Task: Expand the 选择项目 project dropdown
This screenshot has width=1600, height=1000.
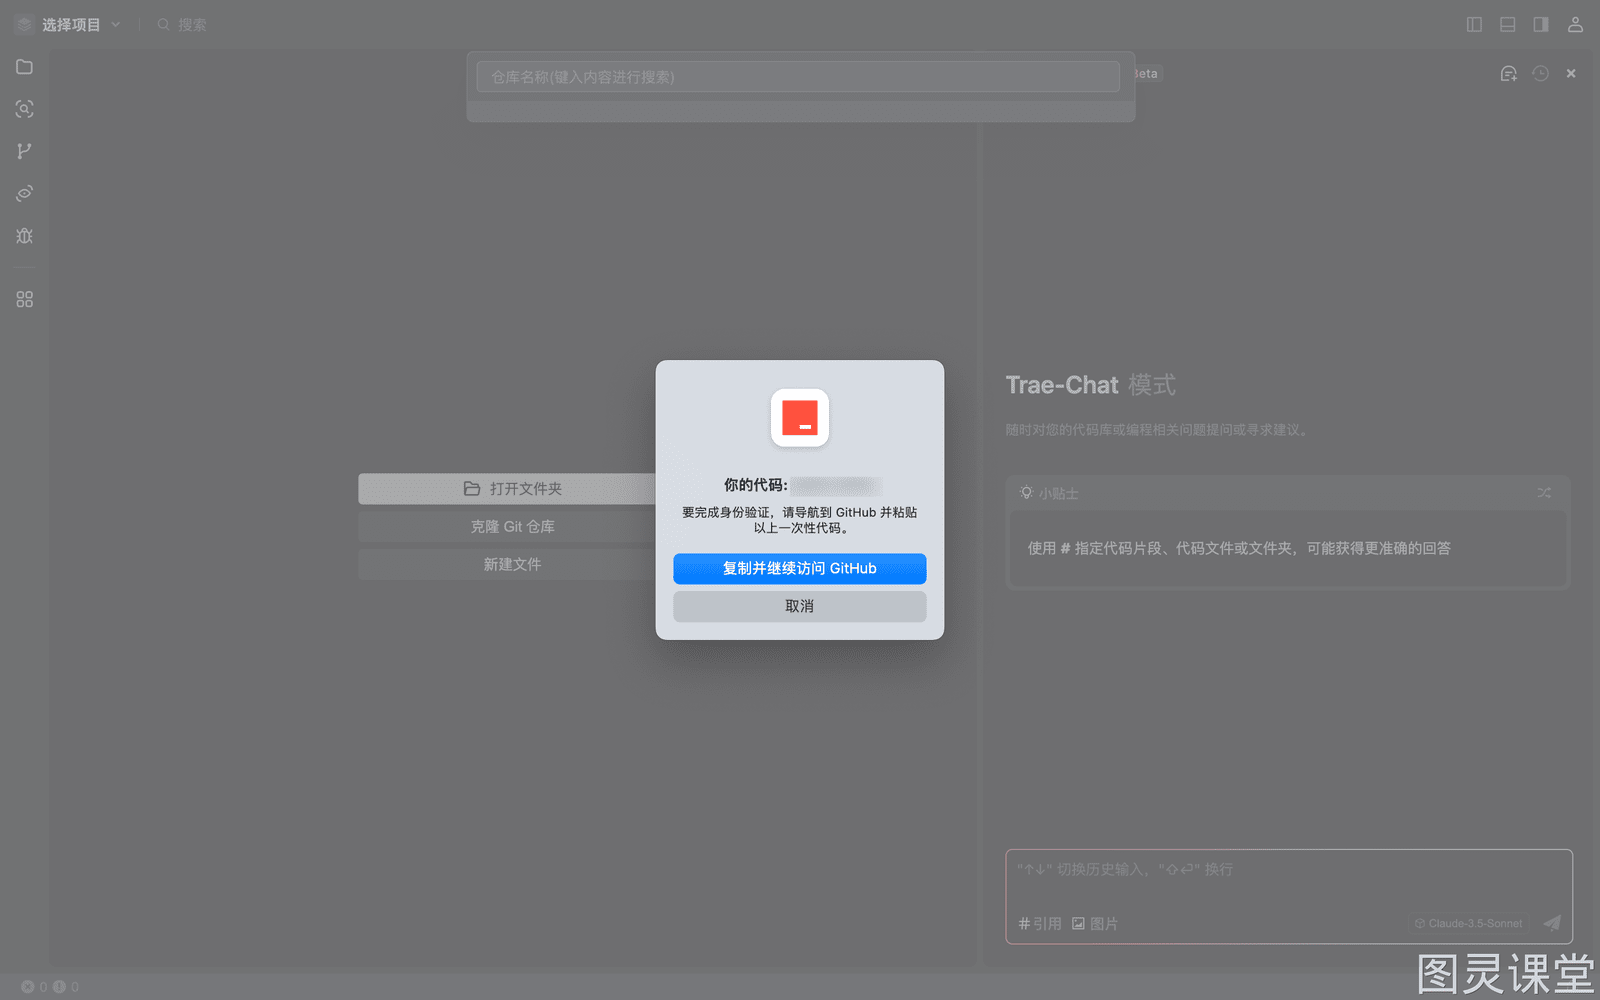Action: tap(116, 25)
